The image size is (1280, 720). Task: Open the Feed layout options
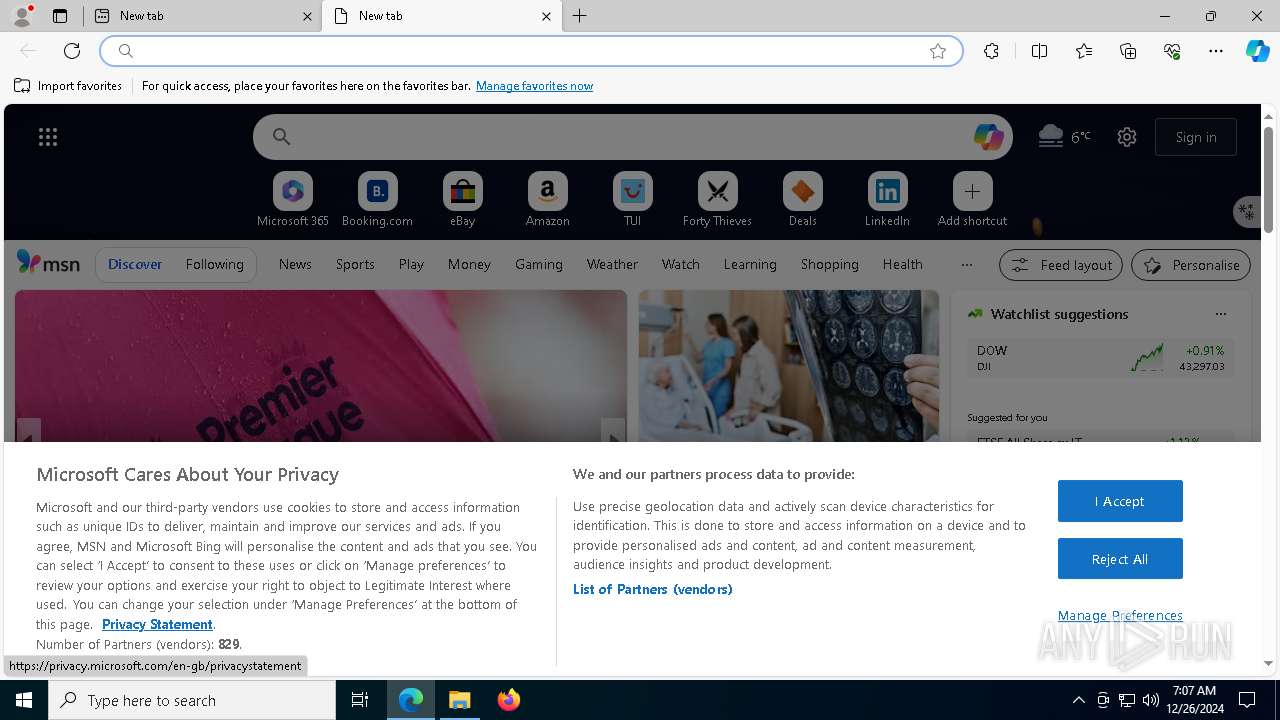[x=1060, y=265]
